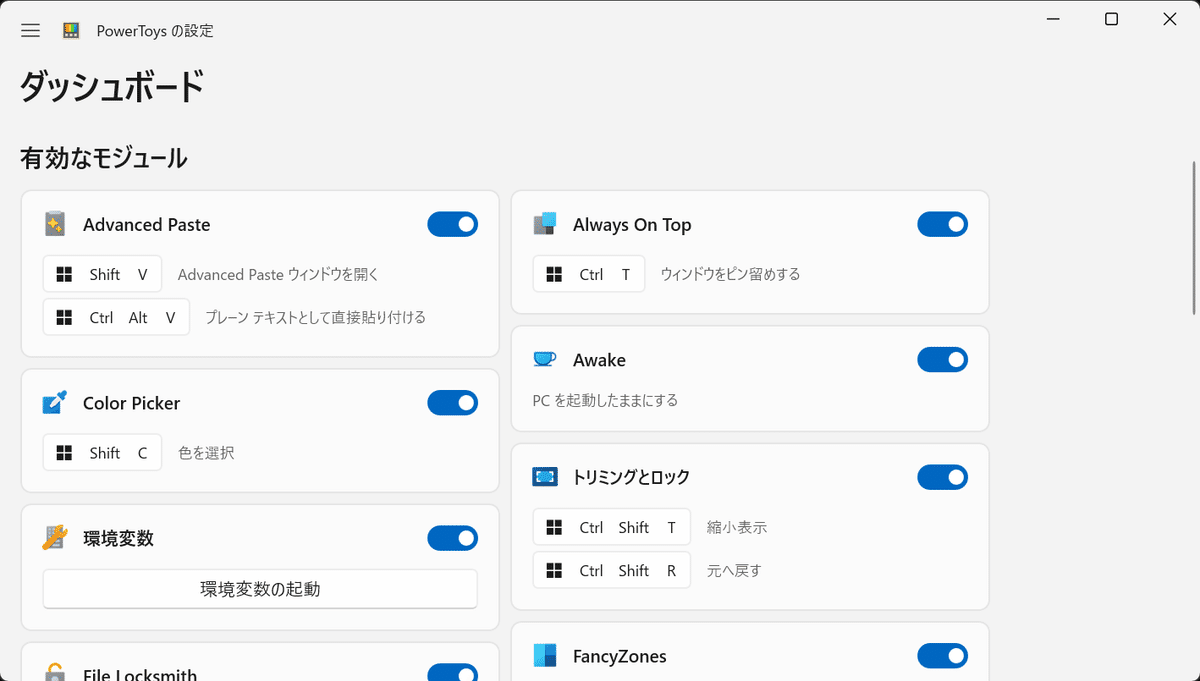Disable the Color Picker switch
Screen dimensions: 1200x681
click(452, 402)
